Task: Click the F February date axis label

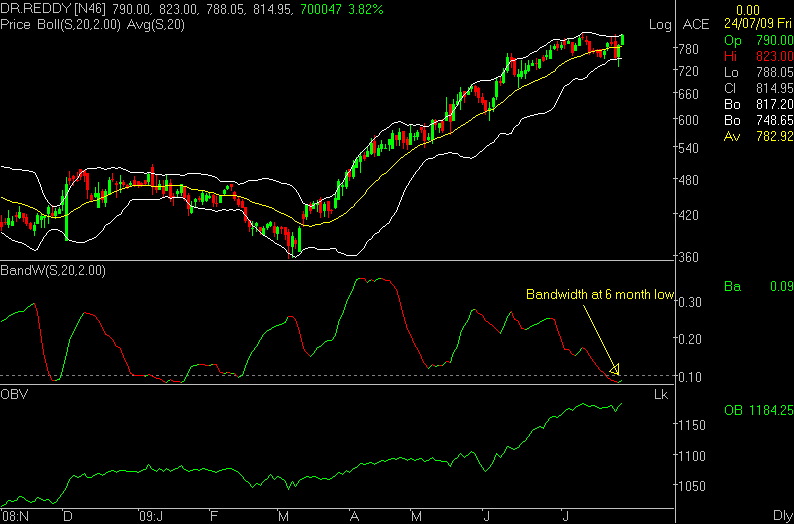Action: tap(214, 517)
